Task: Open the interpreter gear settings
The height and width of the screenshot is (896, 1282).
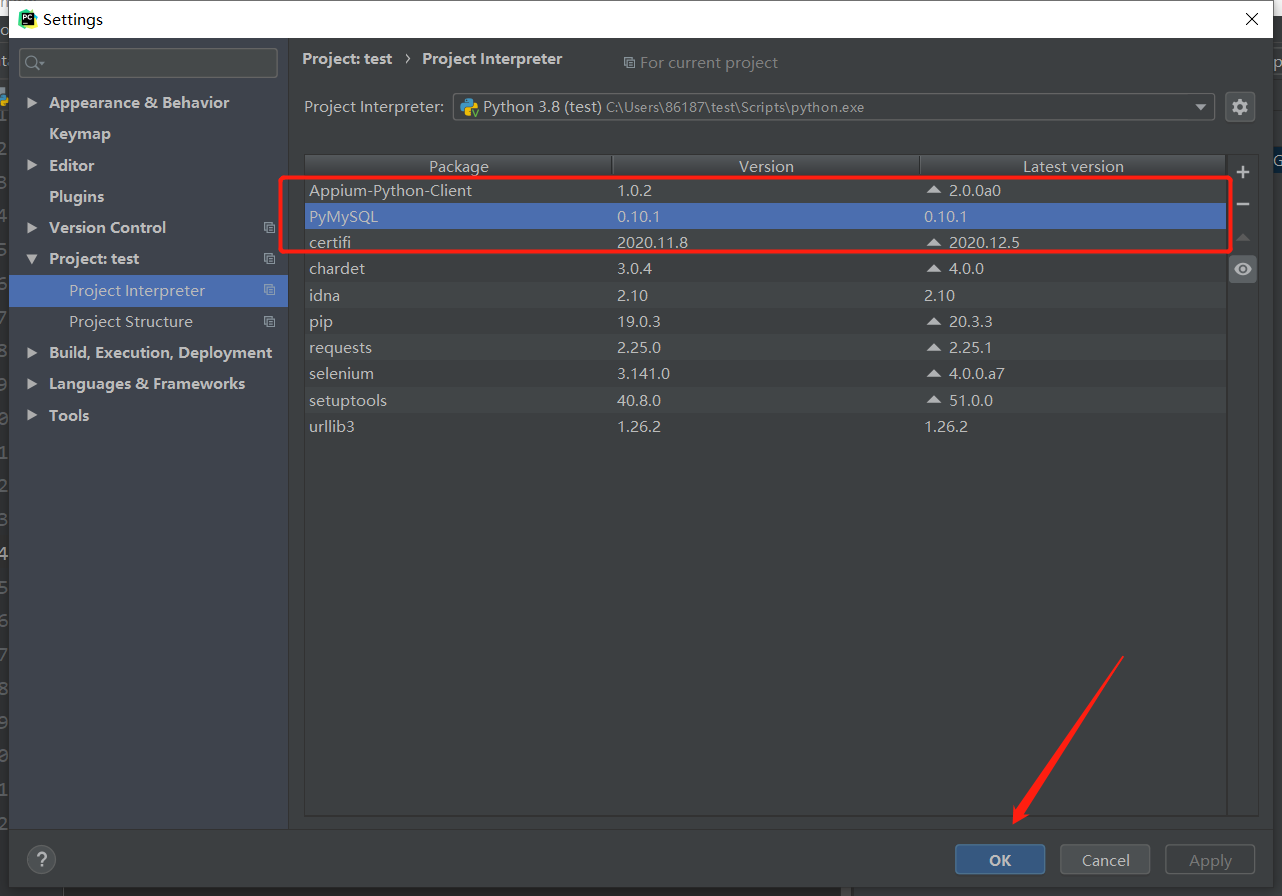Action: pyautogui.click(x=1240, y=107)
